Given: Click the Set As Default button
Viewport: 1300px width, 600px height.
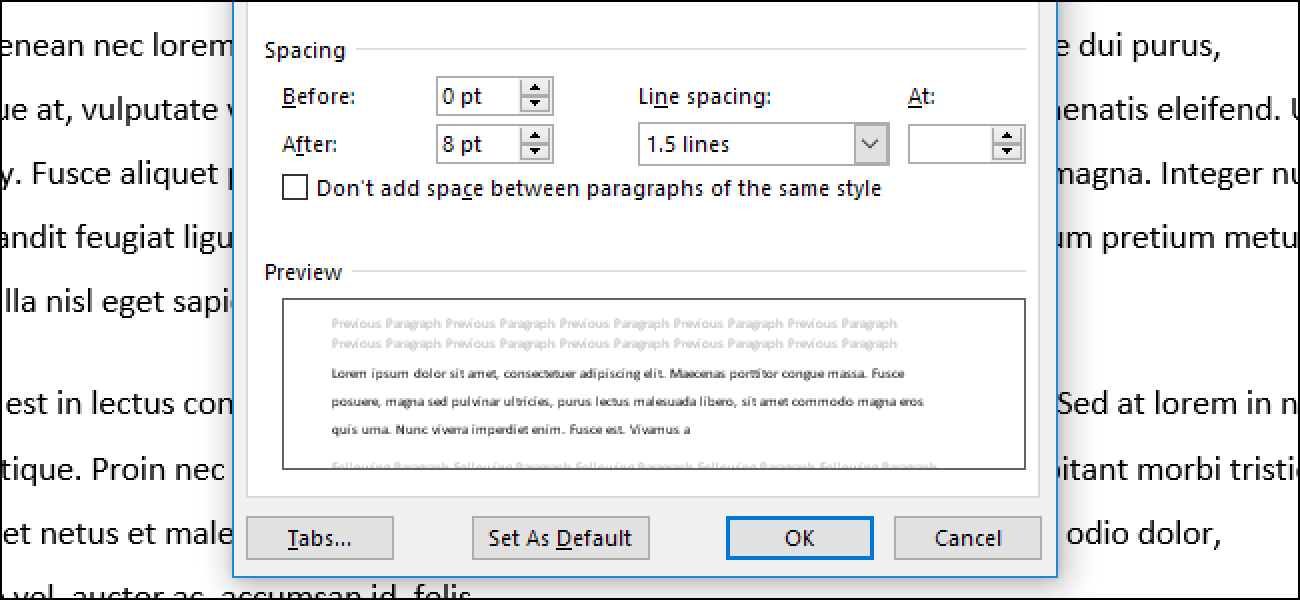Looking at the screenshot, I should click(x=561, y=538).
